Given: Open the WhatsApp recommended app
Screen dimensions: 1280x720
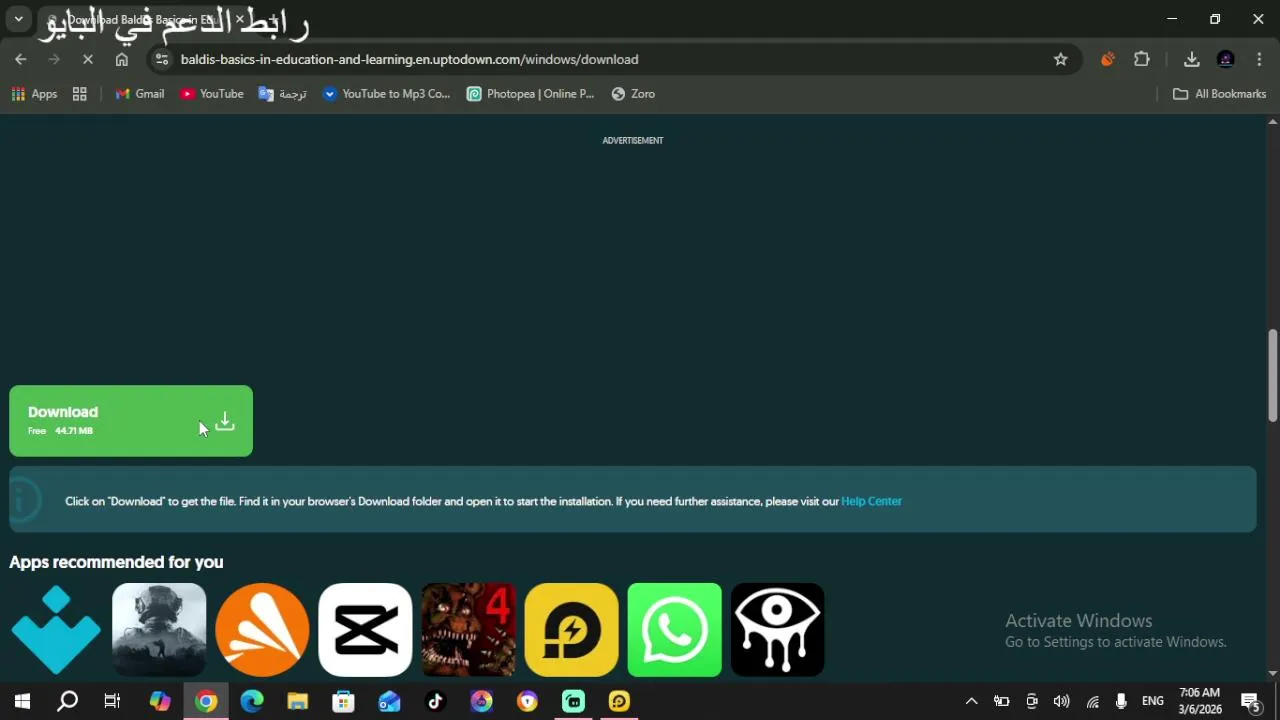Looking at the screenshot, I should pos(674,630).
